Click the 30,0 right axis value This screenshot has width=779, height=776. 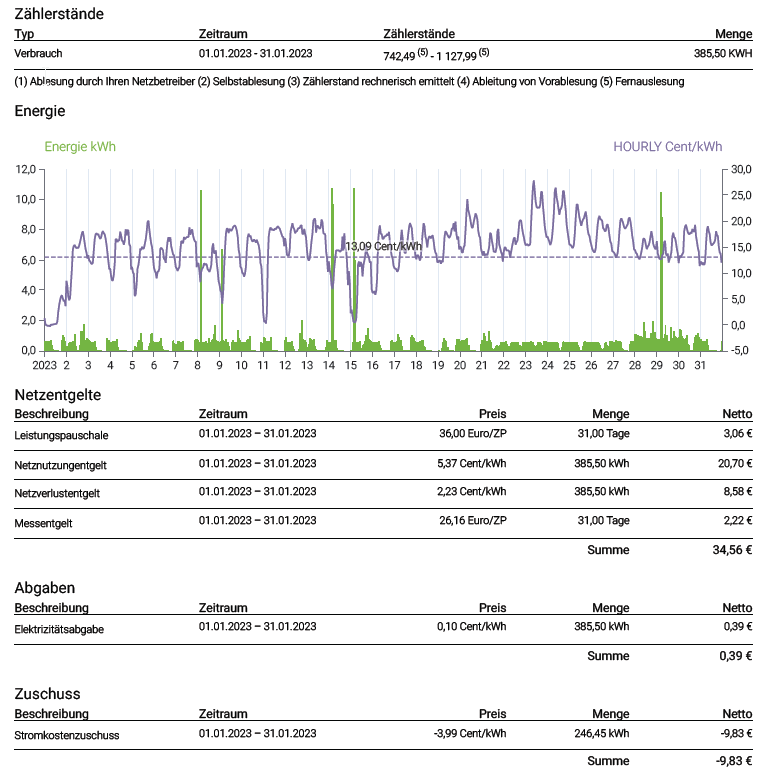741,169
